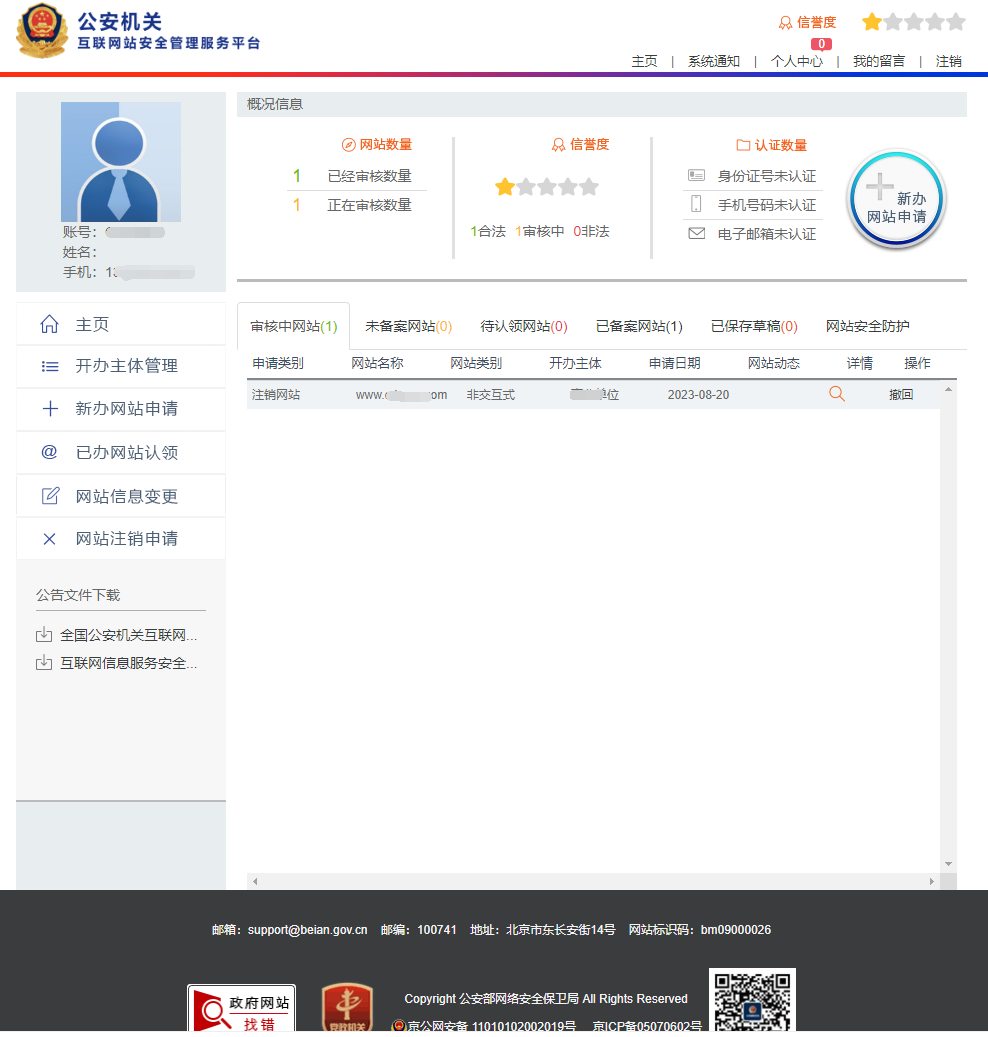Click 电子邮箱未认证 text

click(x=766, y=234)
